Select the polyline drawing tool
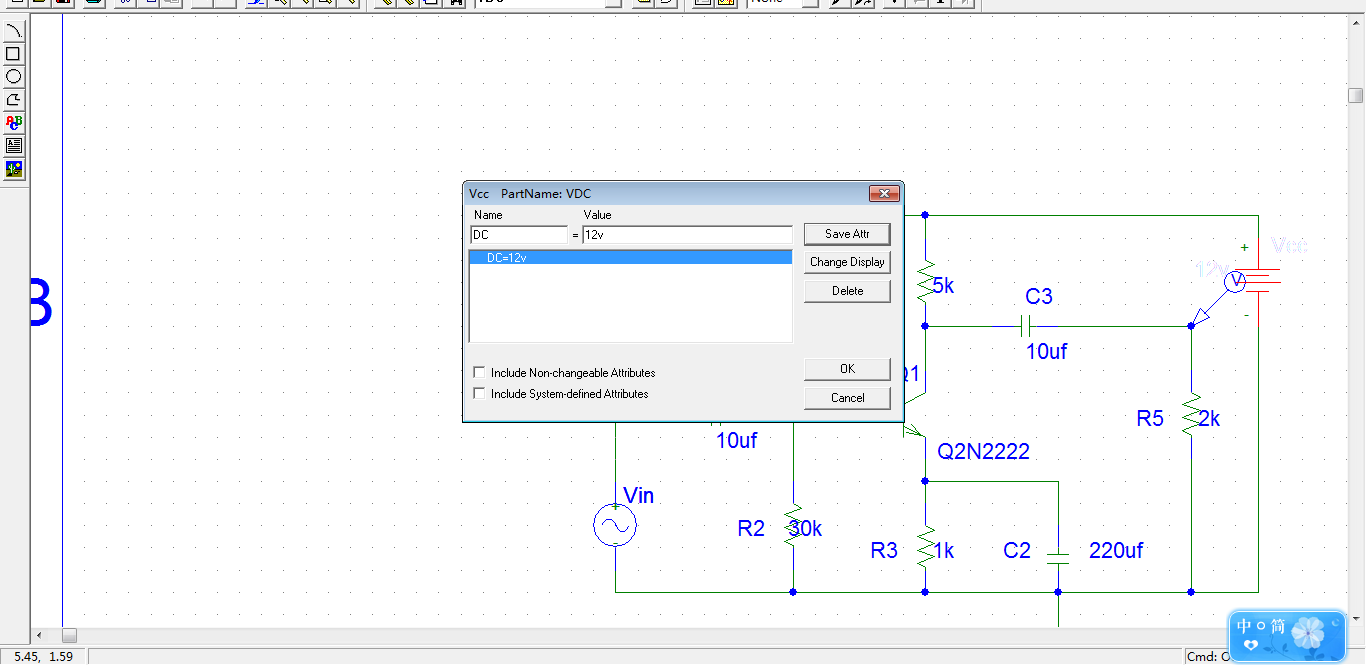1366x665 pixels. (x=14, y=100)
